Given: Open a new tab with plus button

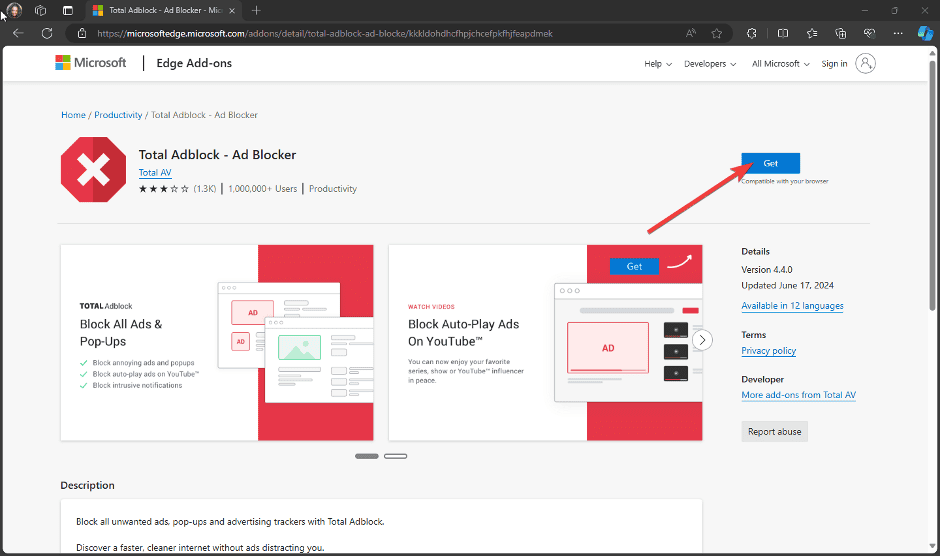Looking at the screenshot, I should point(256,10).
